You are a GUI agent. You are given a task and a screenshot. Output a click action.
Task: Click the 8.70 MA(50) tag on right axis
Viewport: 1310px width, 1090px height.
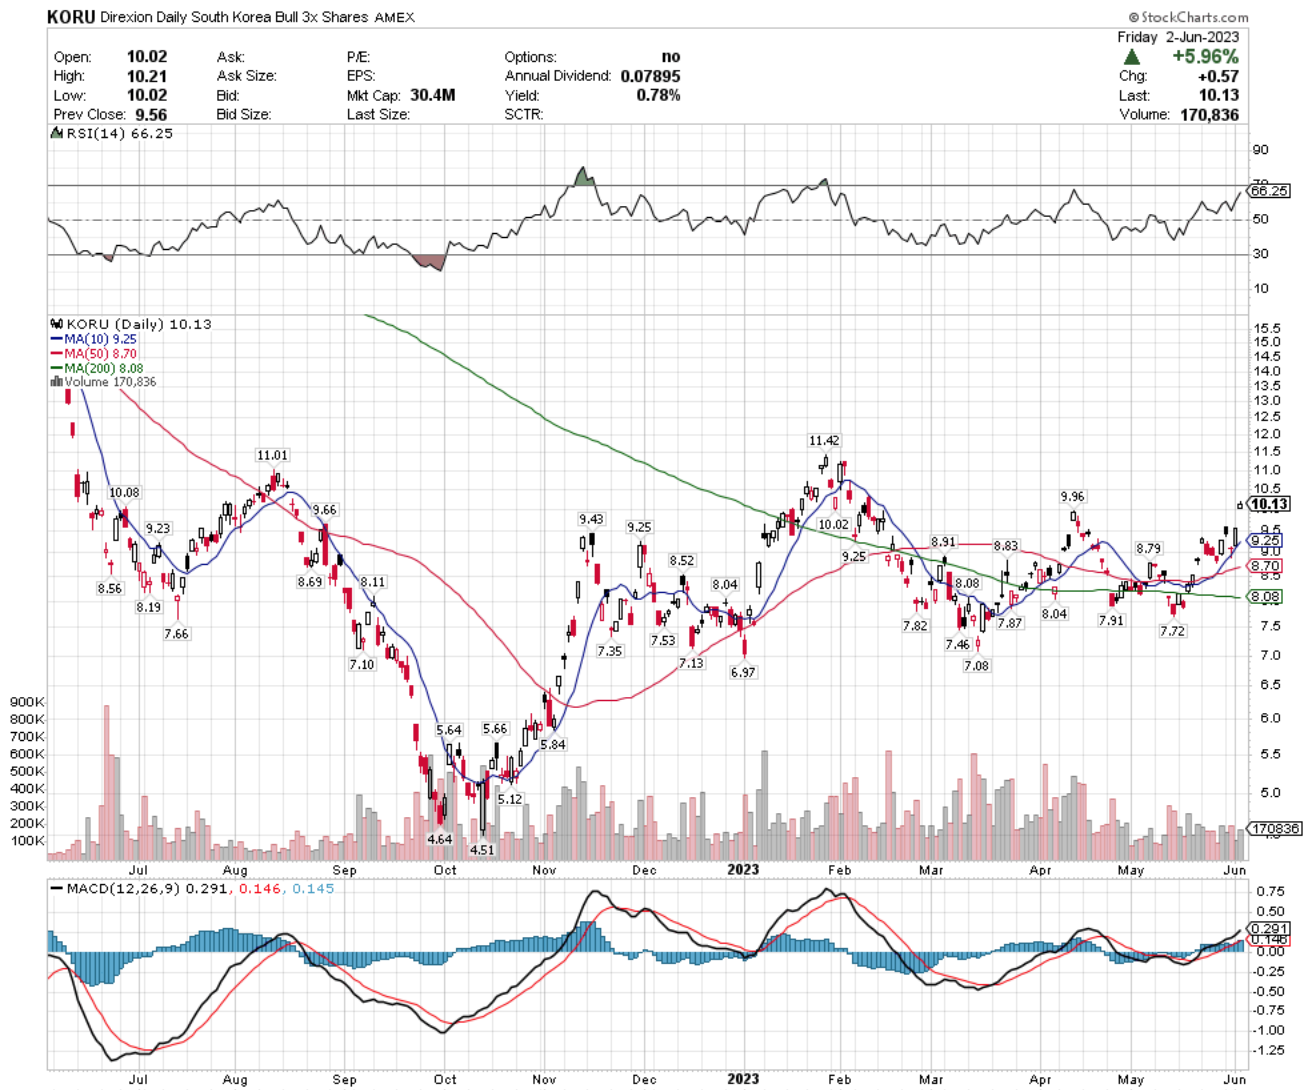point(1266,566)
